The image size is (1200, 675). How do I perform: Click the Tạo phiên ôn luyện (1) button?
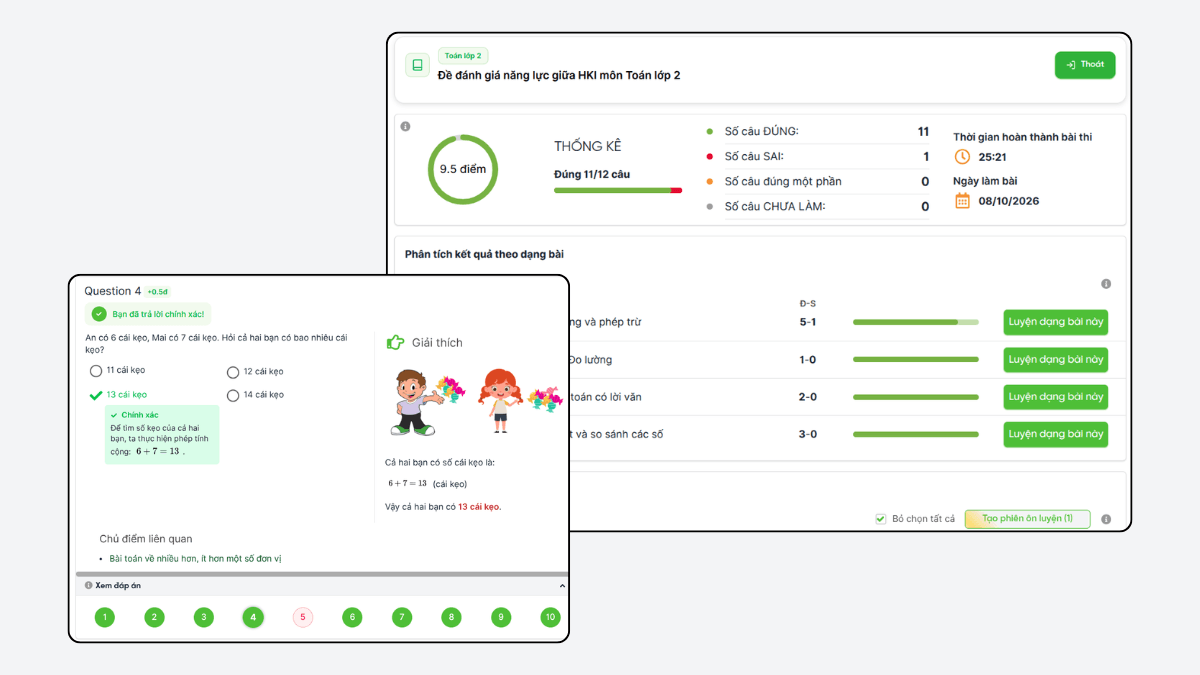pyautogui.click(x=1027, y=519)
